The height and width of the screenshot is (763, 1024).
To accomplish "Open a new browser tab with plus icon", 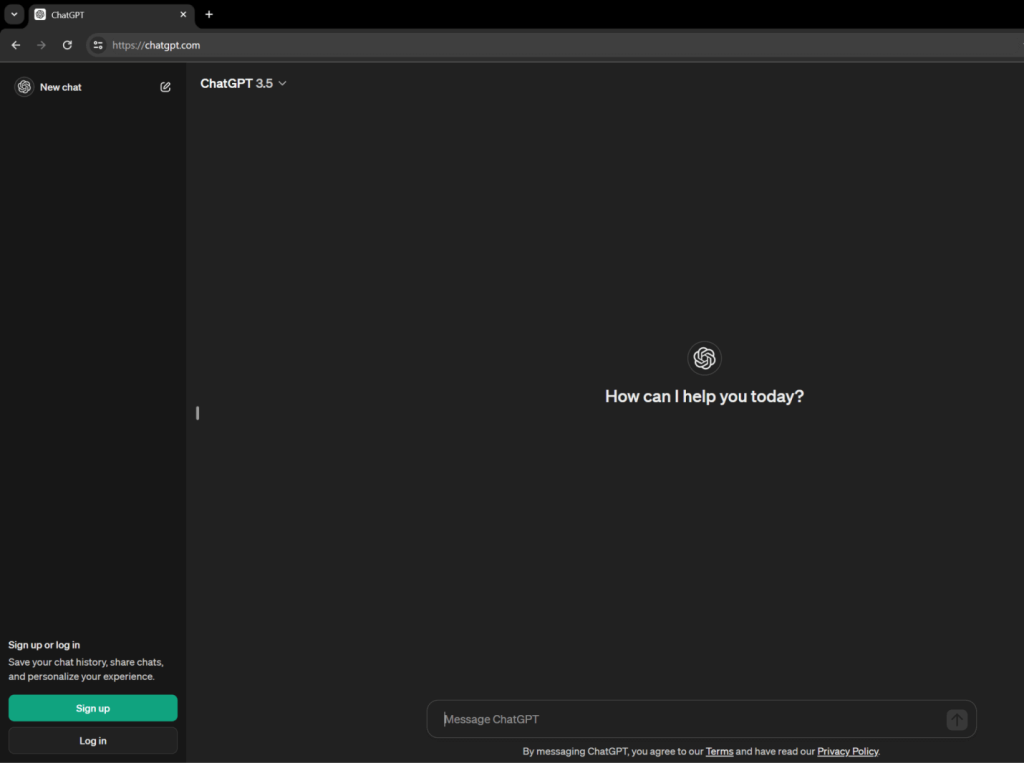I will tap(209, 14).
